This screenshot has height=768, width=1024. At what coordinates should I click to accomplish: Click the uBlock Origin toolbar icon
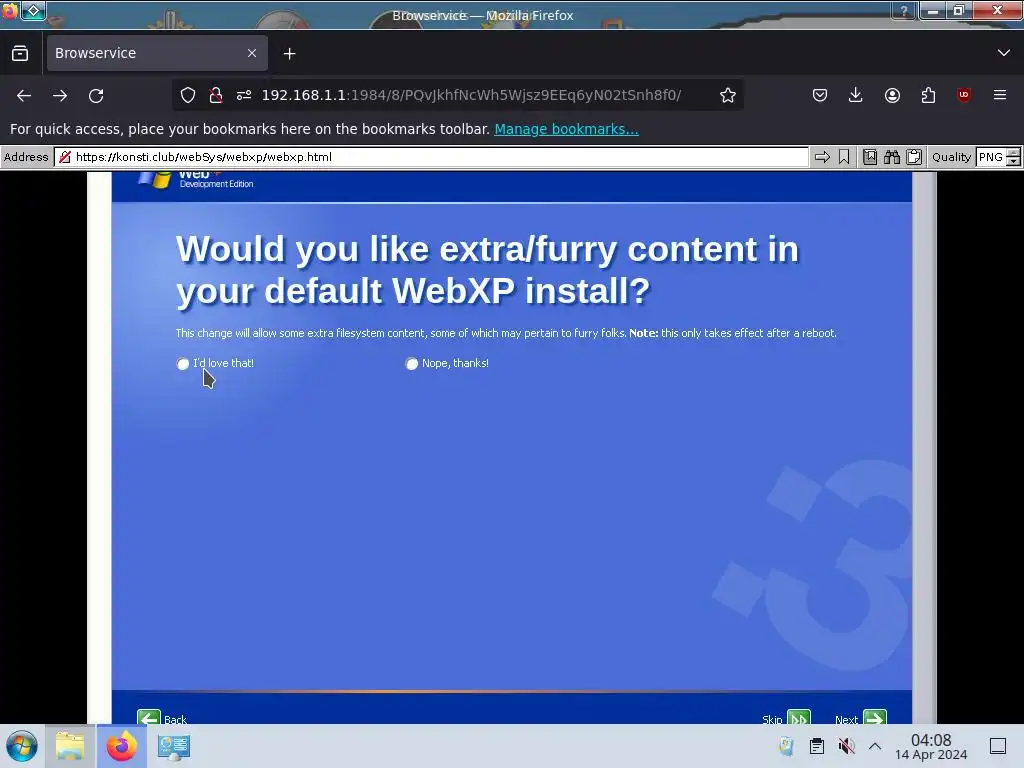(x=964, y=95)
